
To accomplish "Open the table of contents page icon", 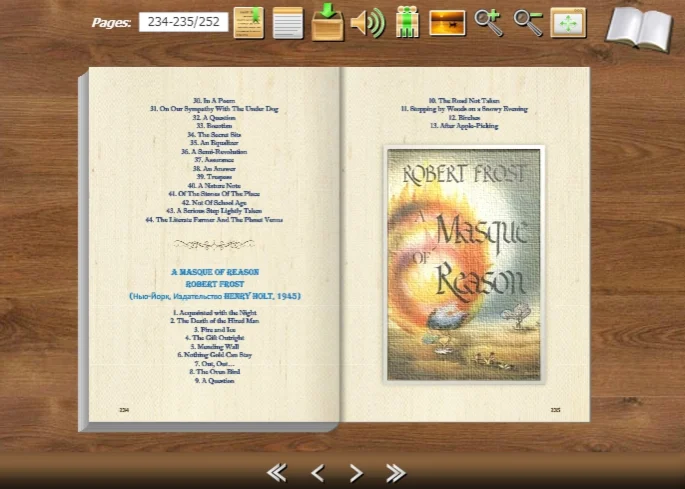I will (288, 23).
